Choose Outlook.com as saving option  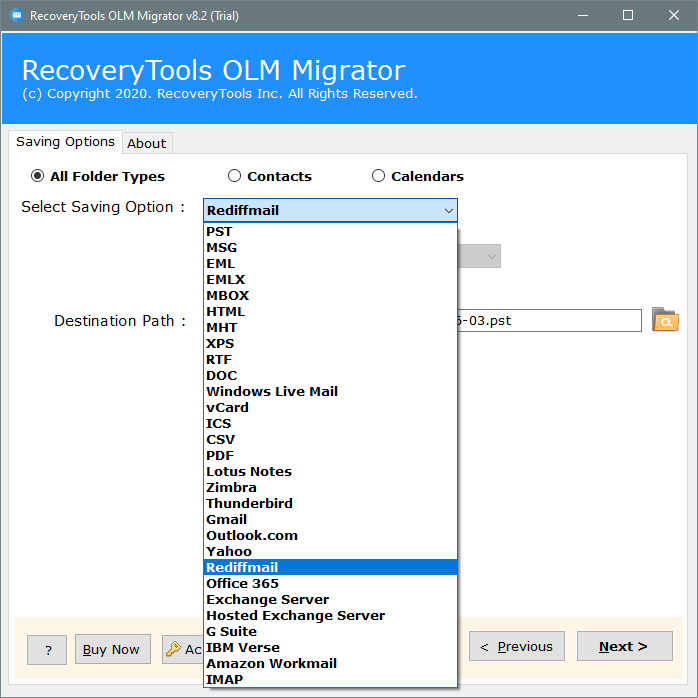click(330, 536)
